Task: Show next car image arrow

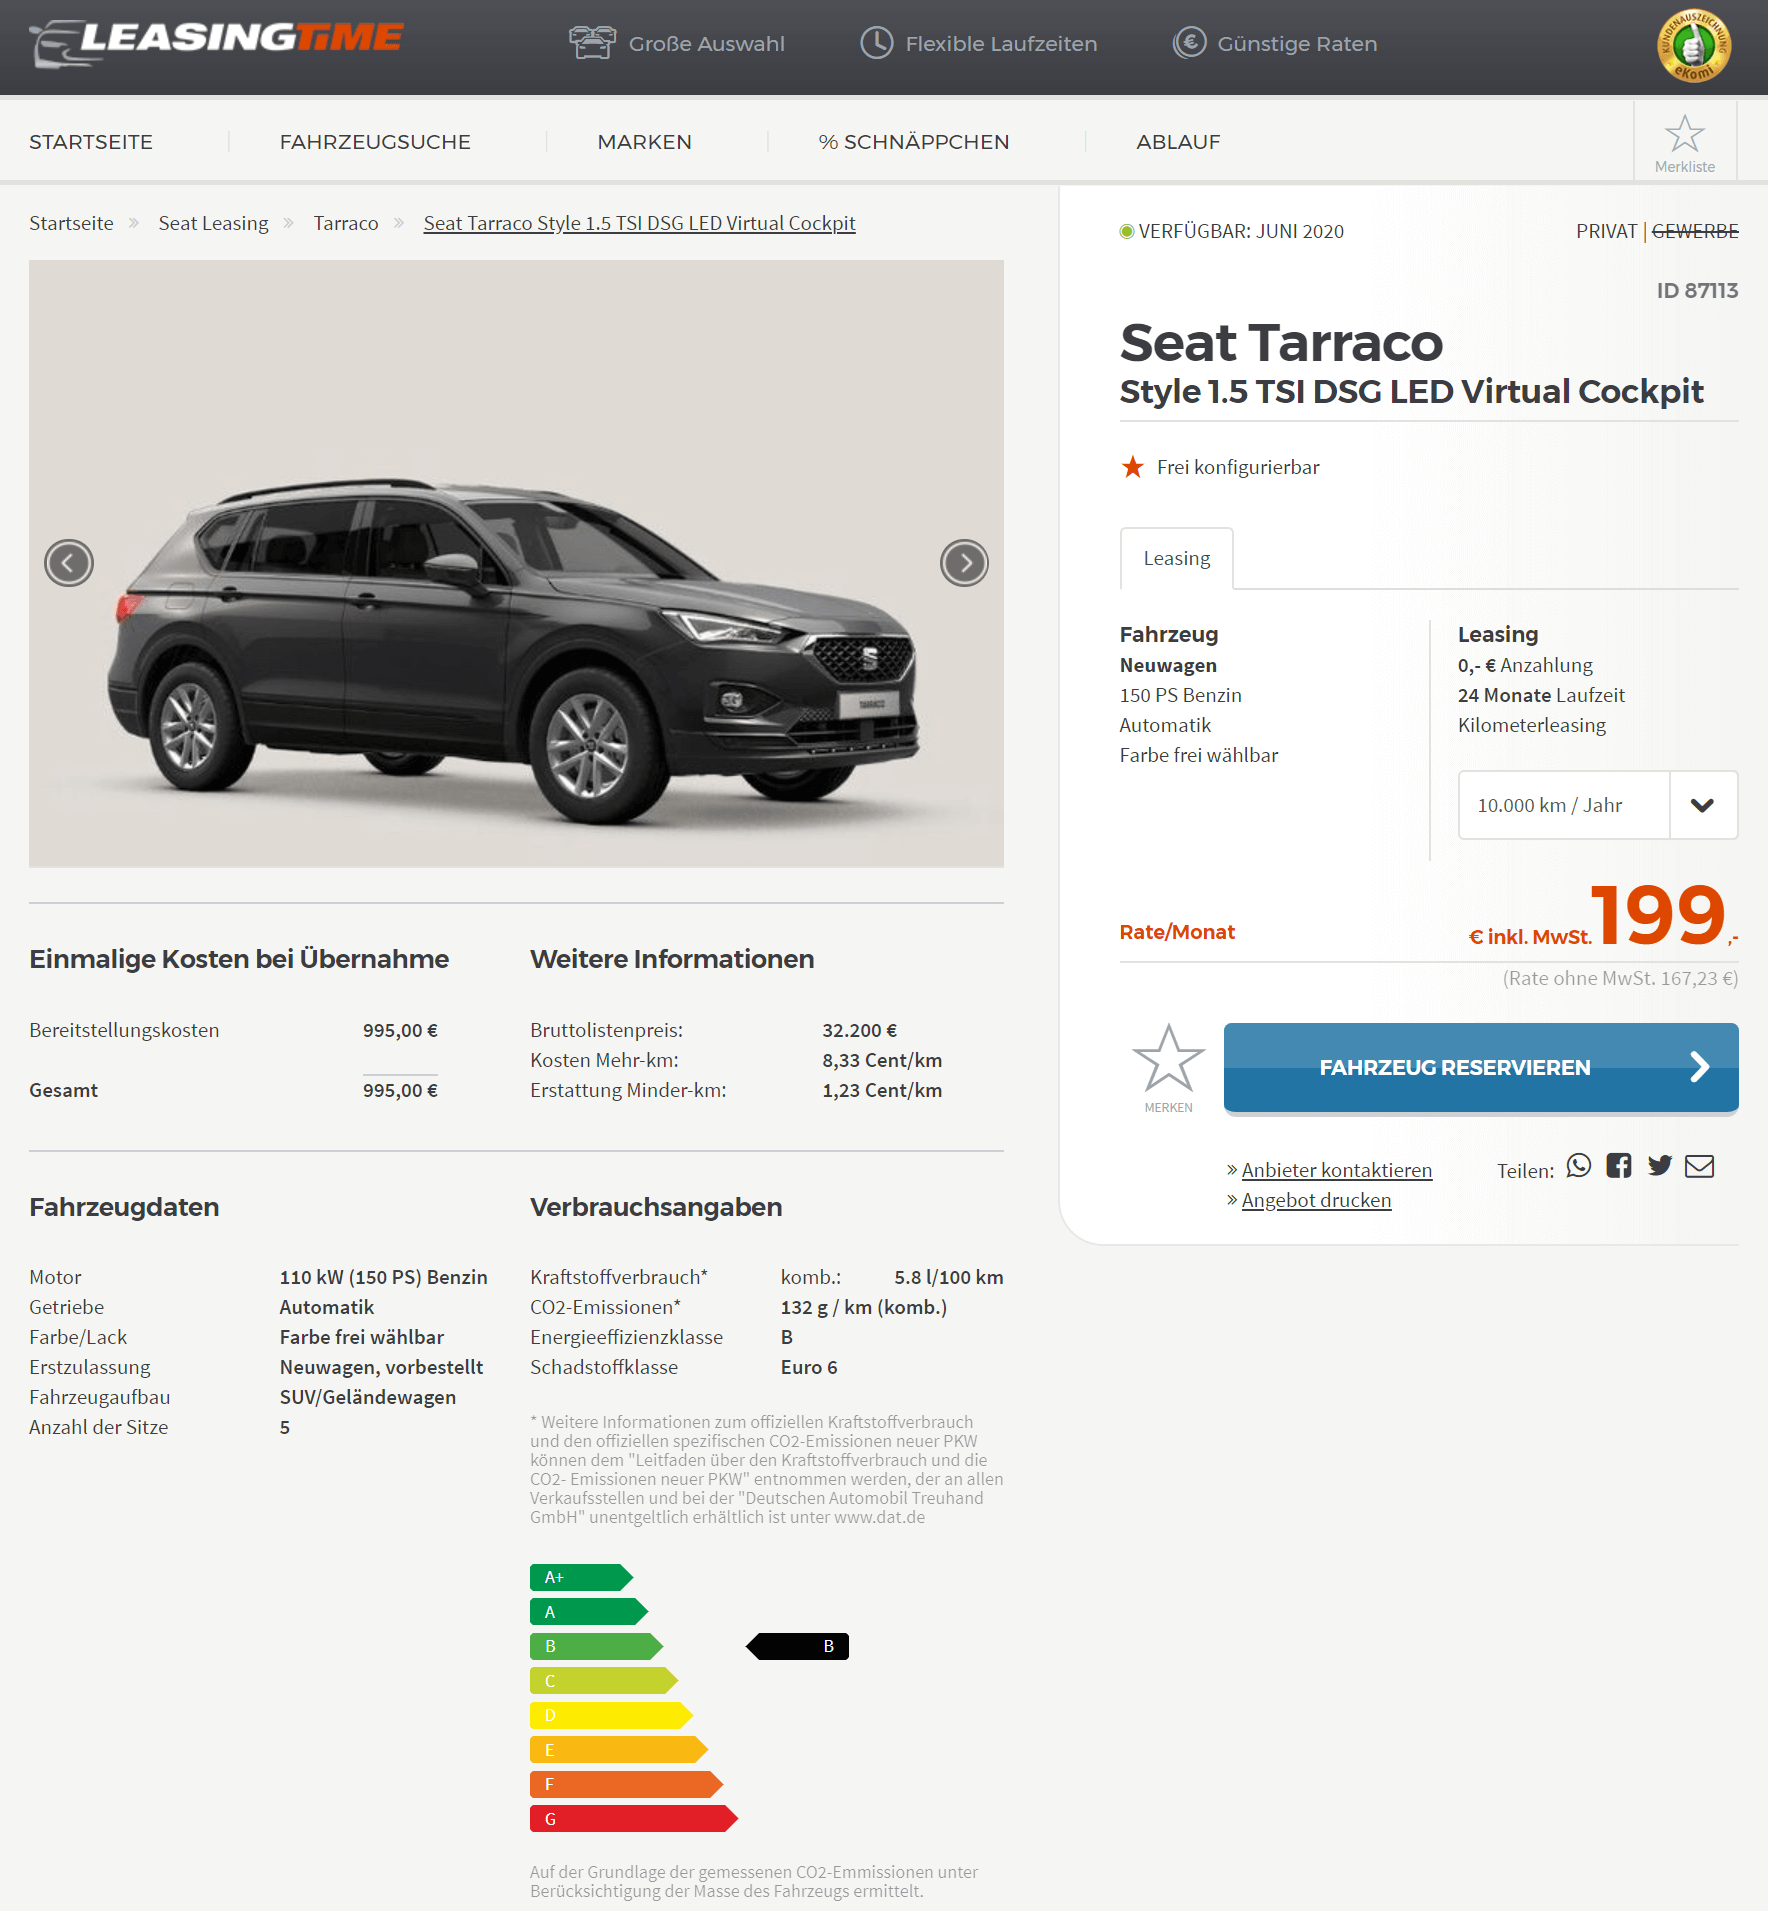Action: click(964, 563)
